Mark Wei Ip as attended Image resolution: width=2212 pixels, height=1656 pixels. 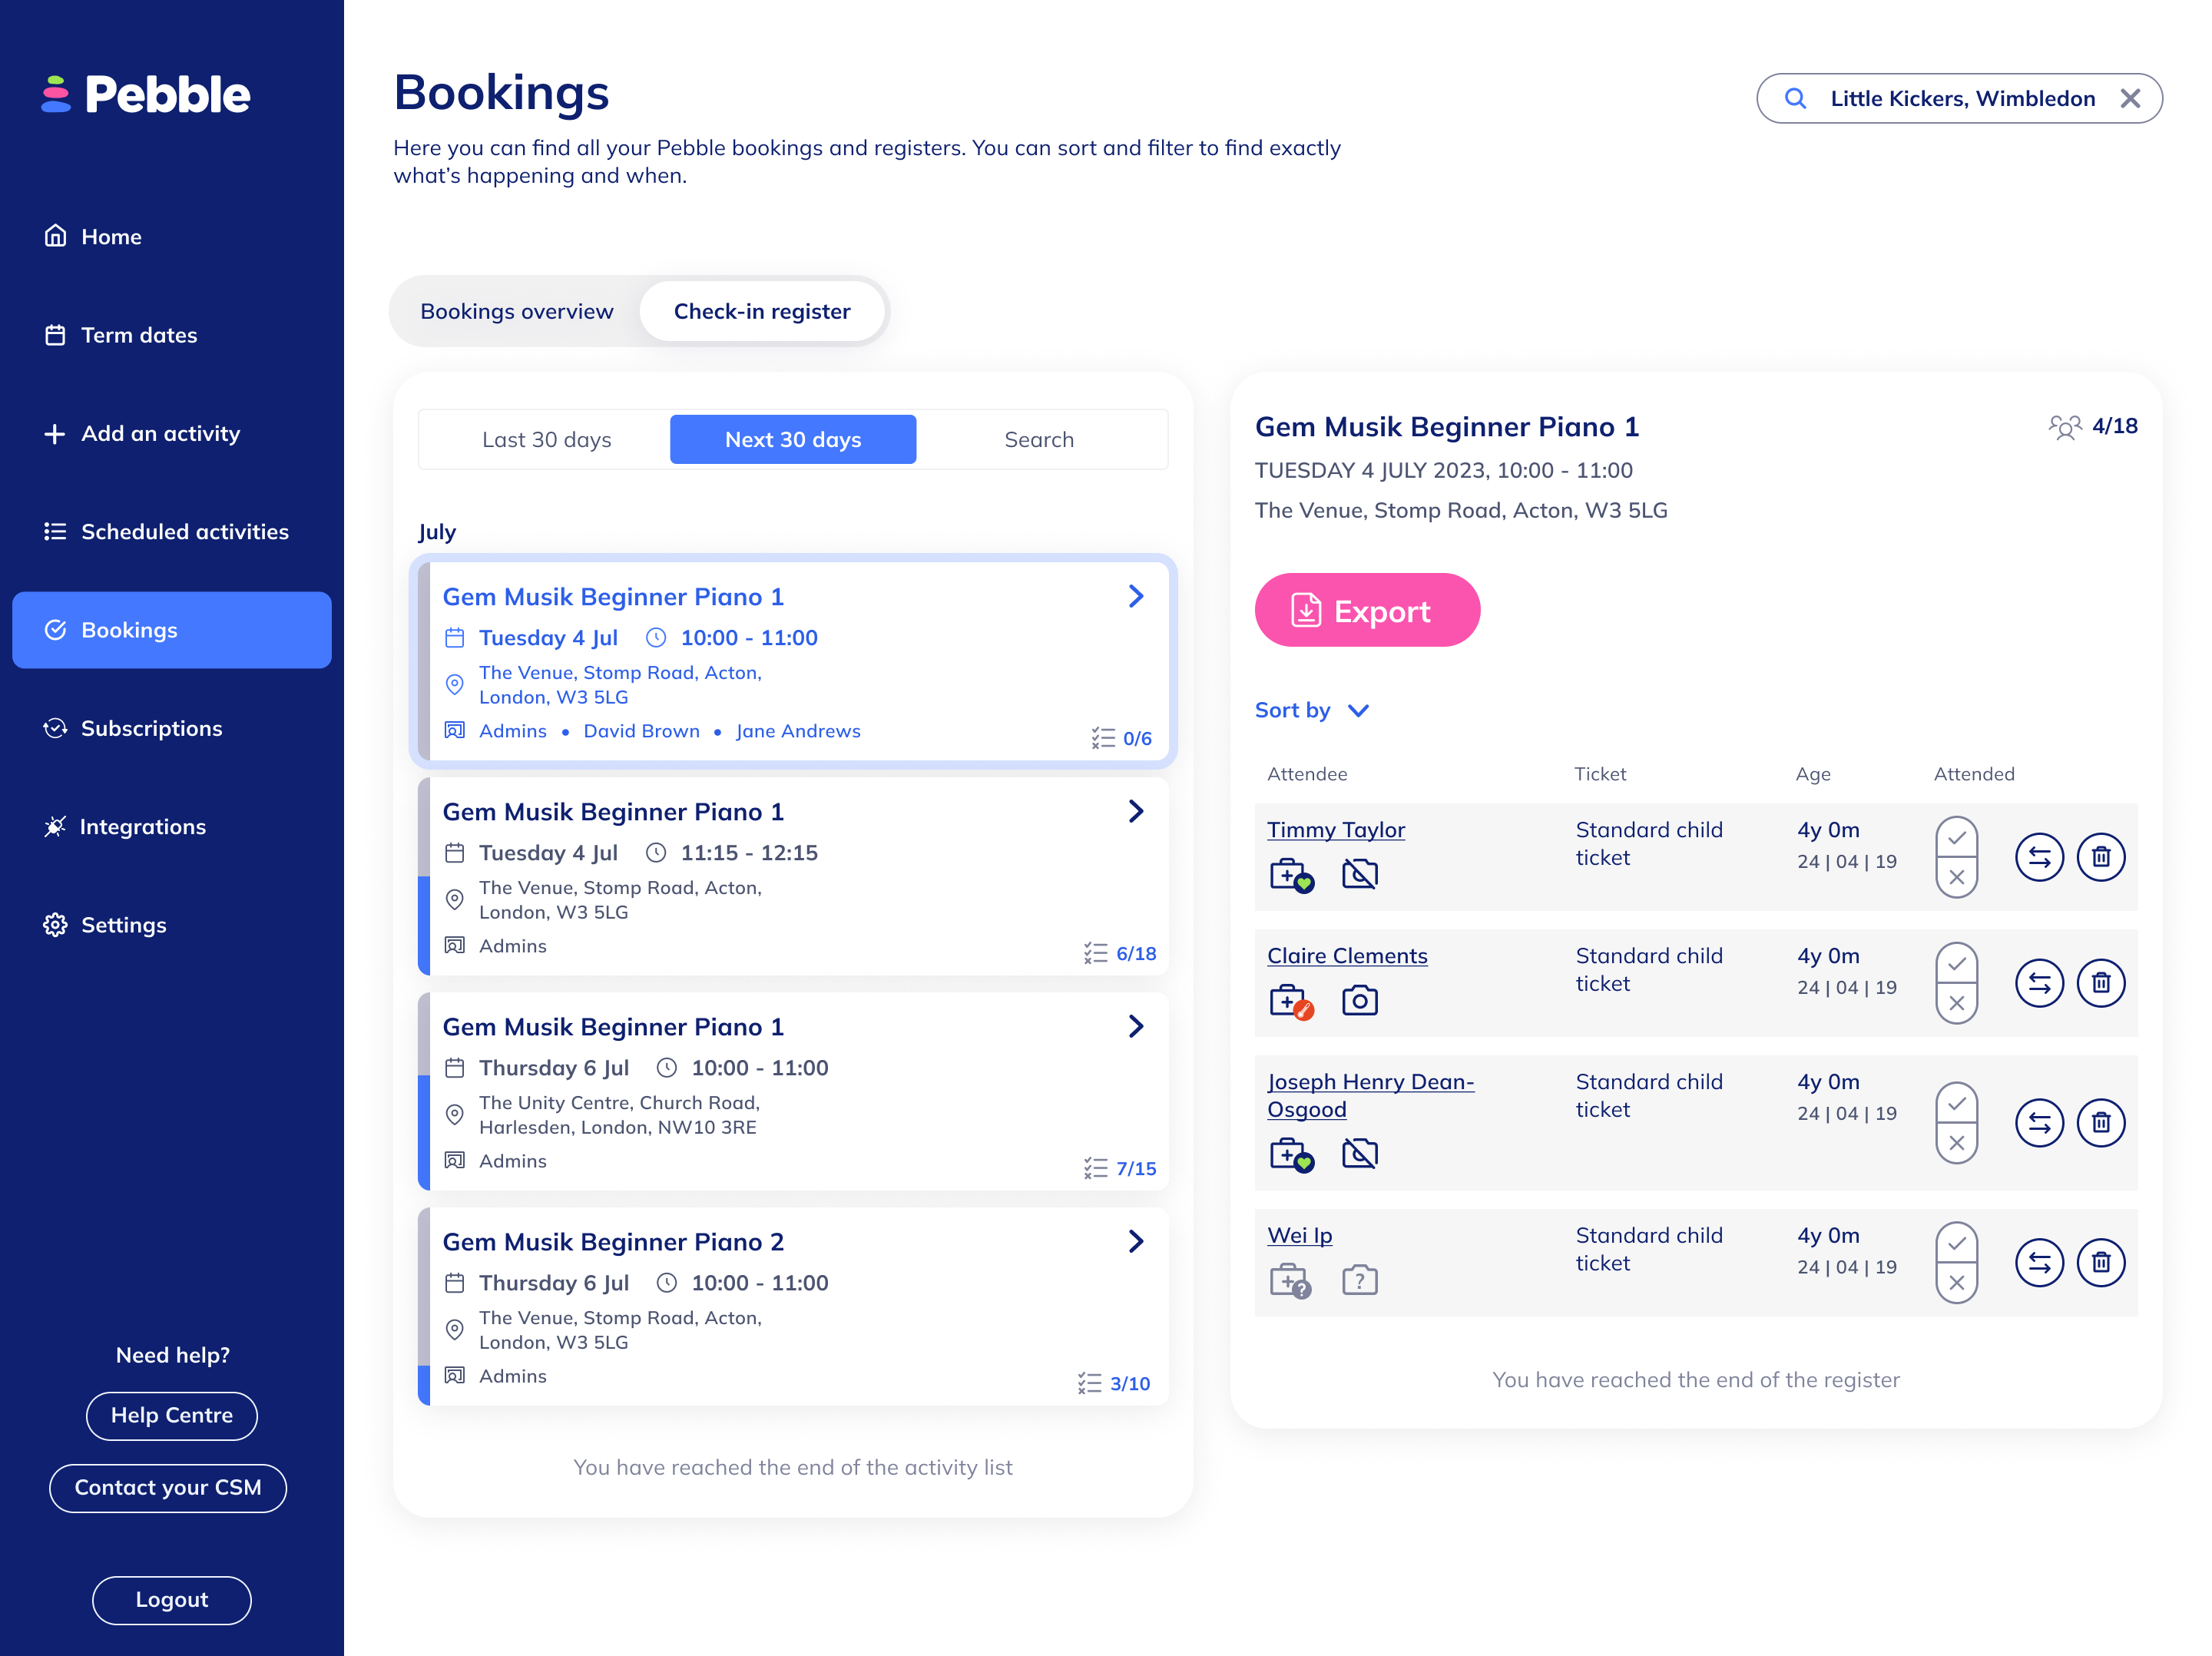(x=1956, y=1243)
